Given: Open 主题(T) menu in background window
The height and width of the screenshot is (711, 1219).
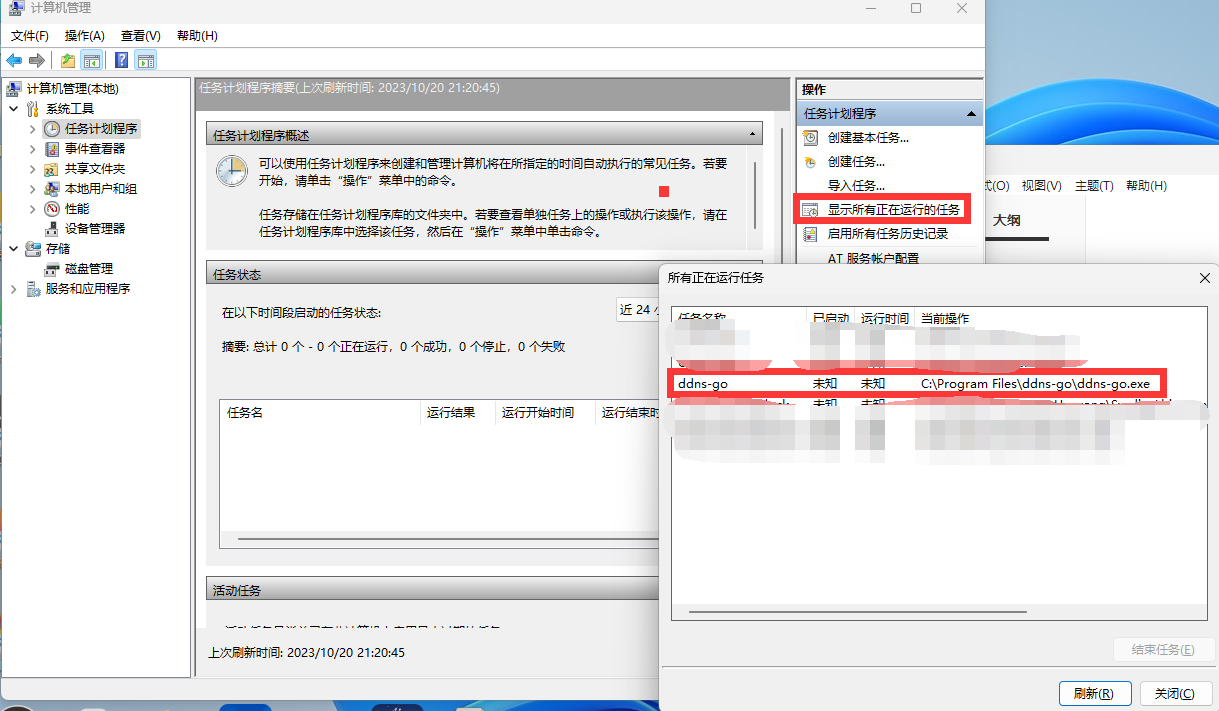Looking at the screenshot, I should point(1094,186).
